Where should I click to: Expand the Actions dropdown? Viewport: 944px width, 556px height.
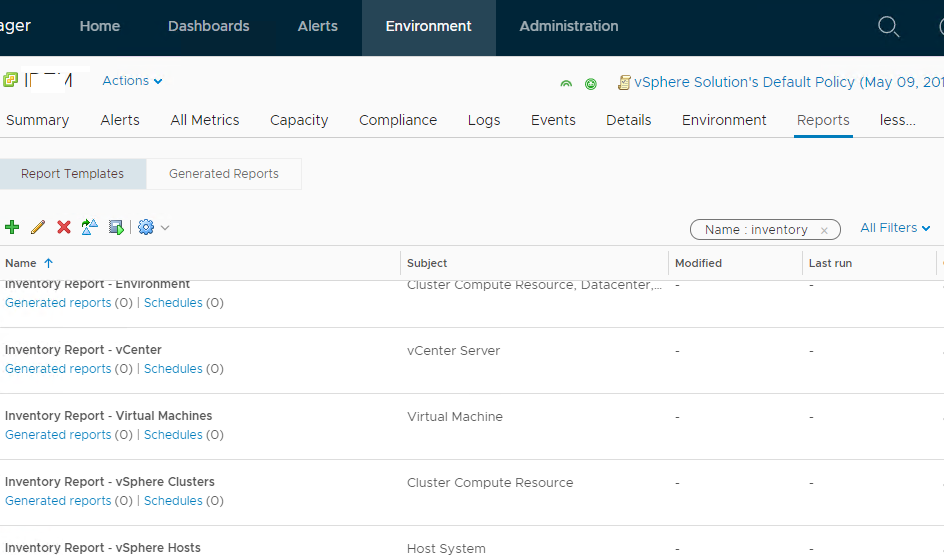132,81
